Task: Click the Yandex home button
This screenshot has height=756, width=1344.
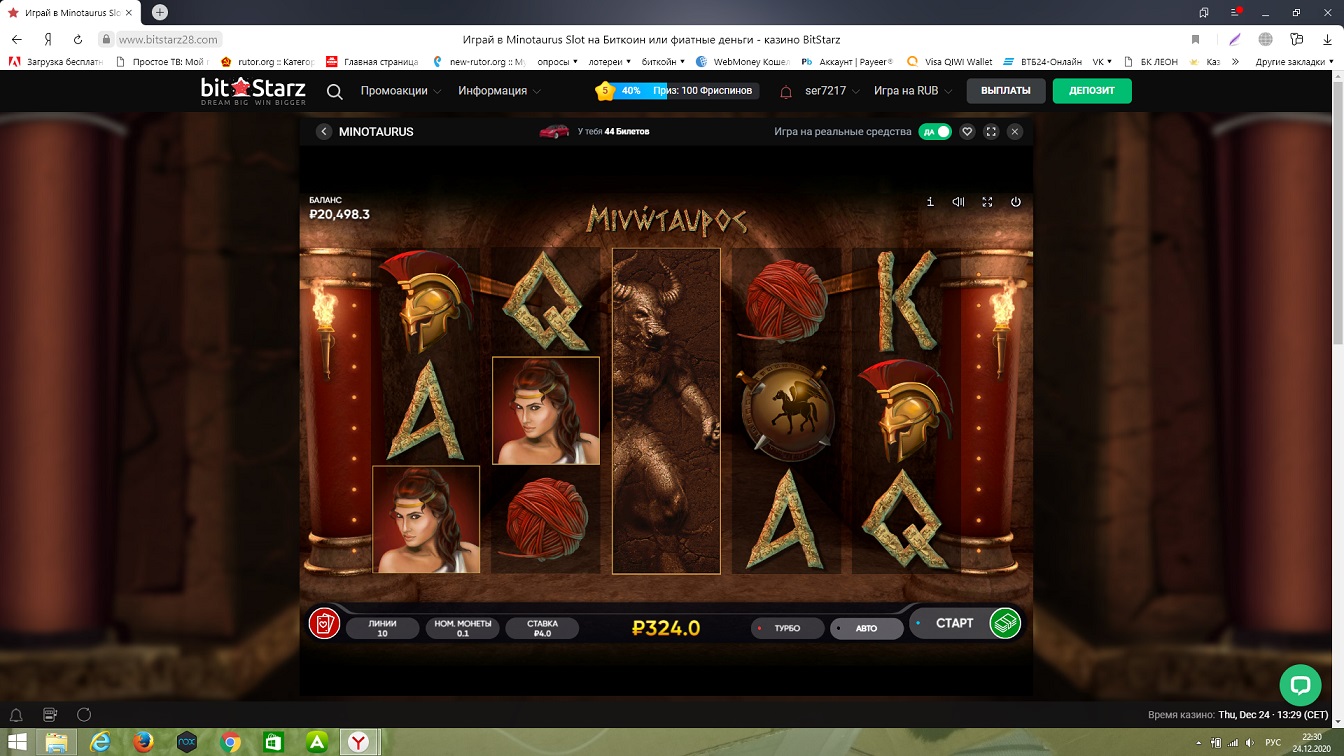Action: (47, 39)
